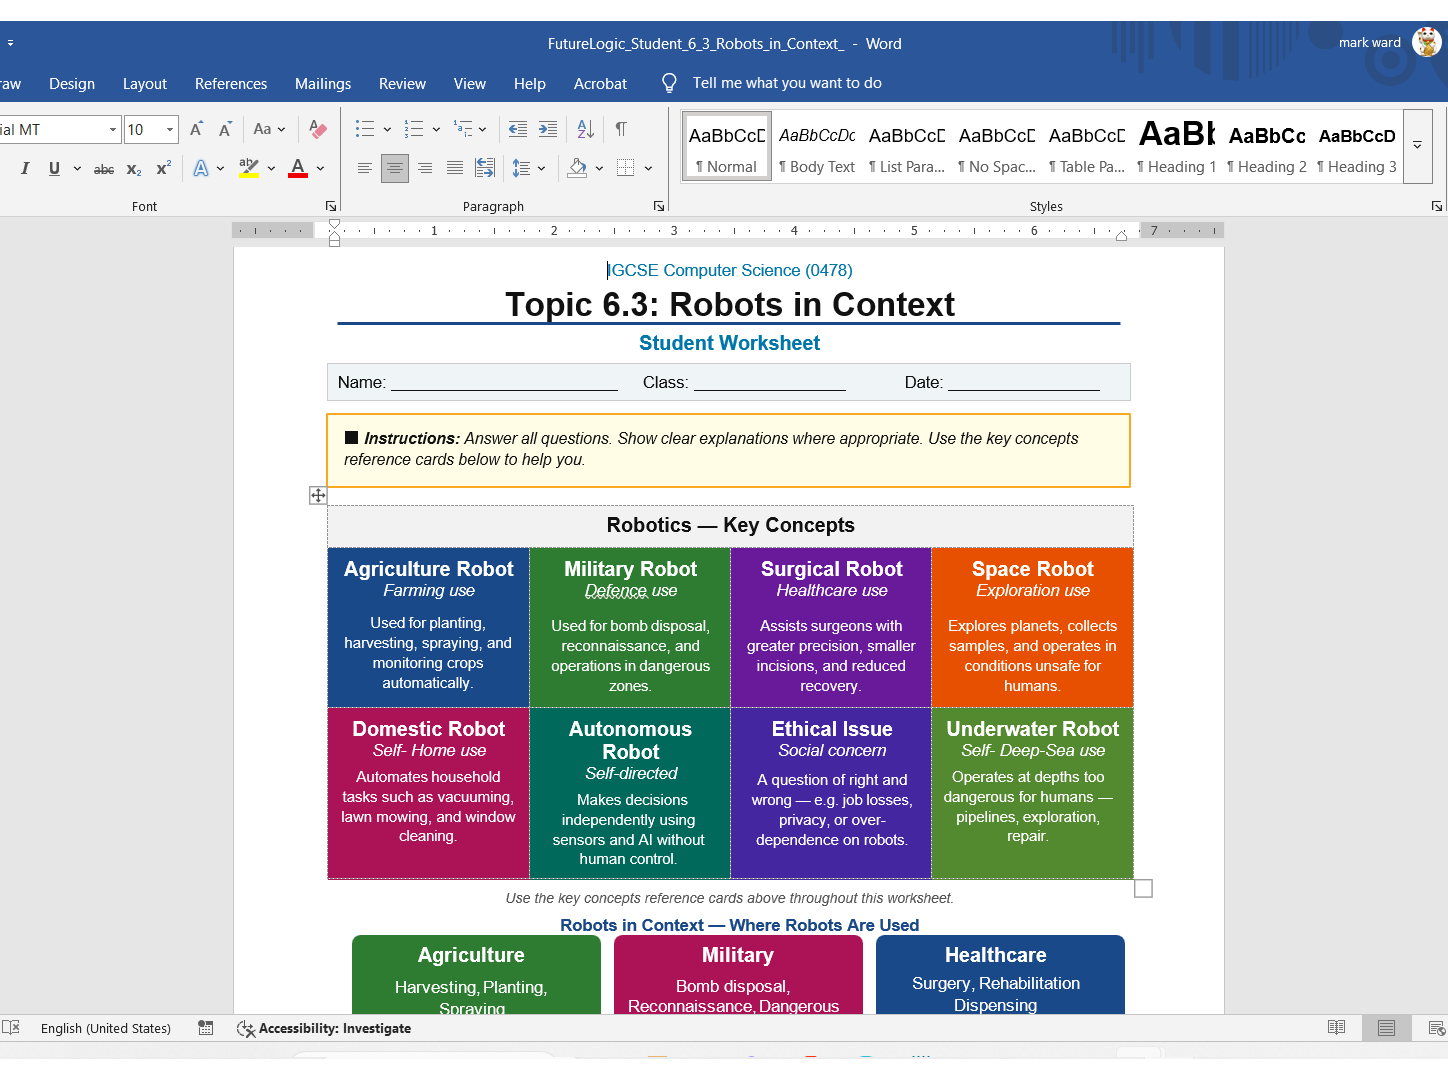1448x1086 pixels.
Task: Click the macro recording status icon
Action: 205,1028
